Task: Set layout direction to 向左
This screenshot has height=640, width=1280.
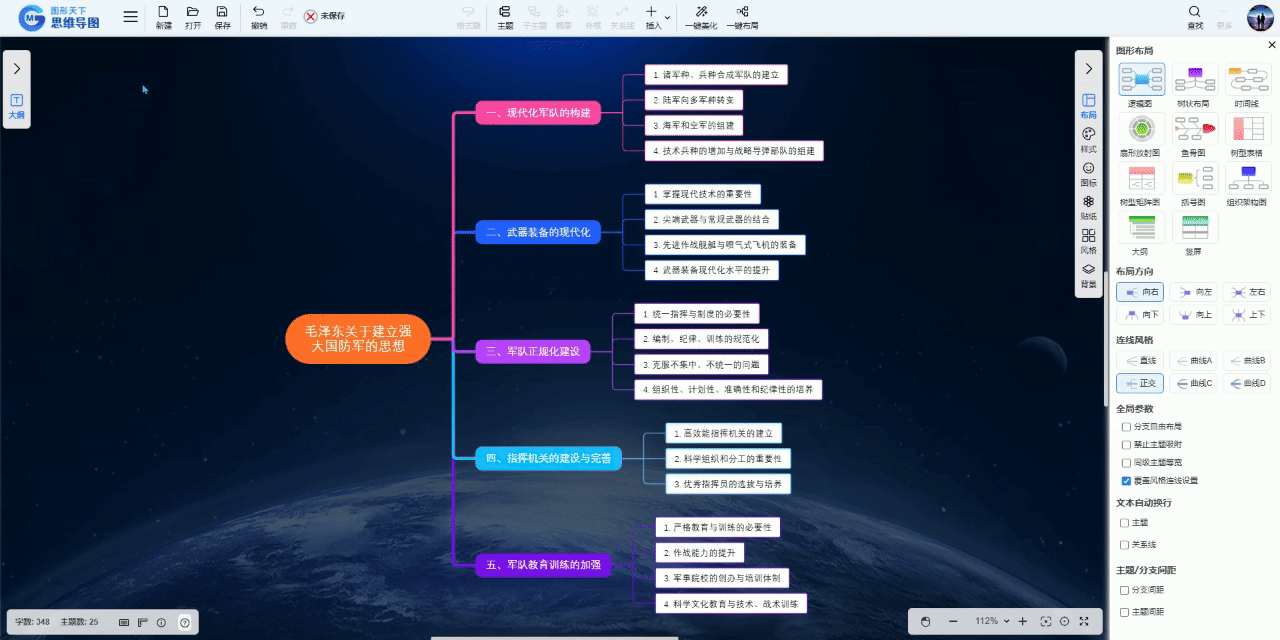Action: tap(1194, 292)
